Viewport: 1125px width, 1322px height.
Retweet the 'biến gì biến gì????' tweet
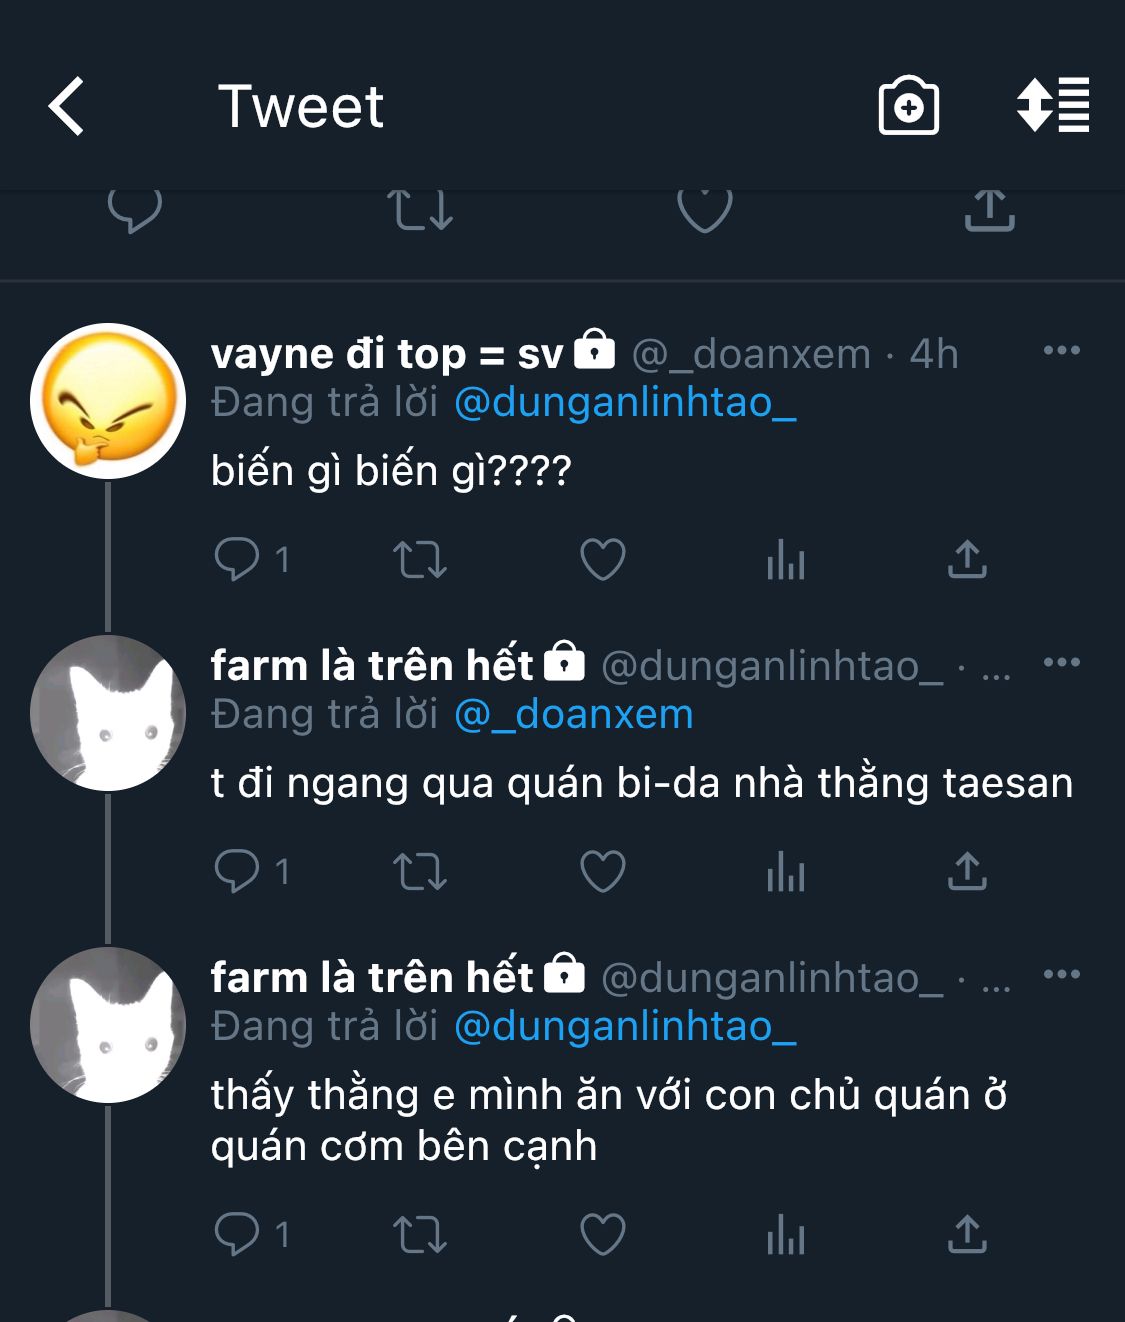coord(419,559)
